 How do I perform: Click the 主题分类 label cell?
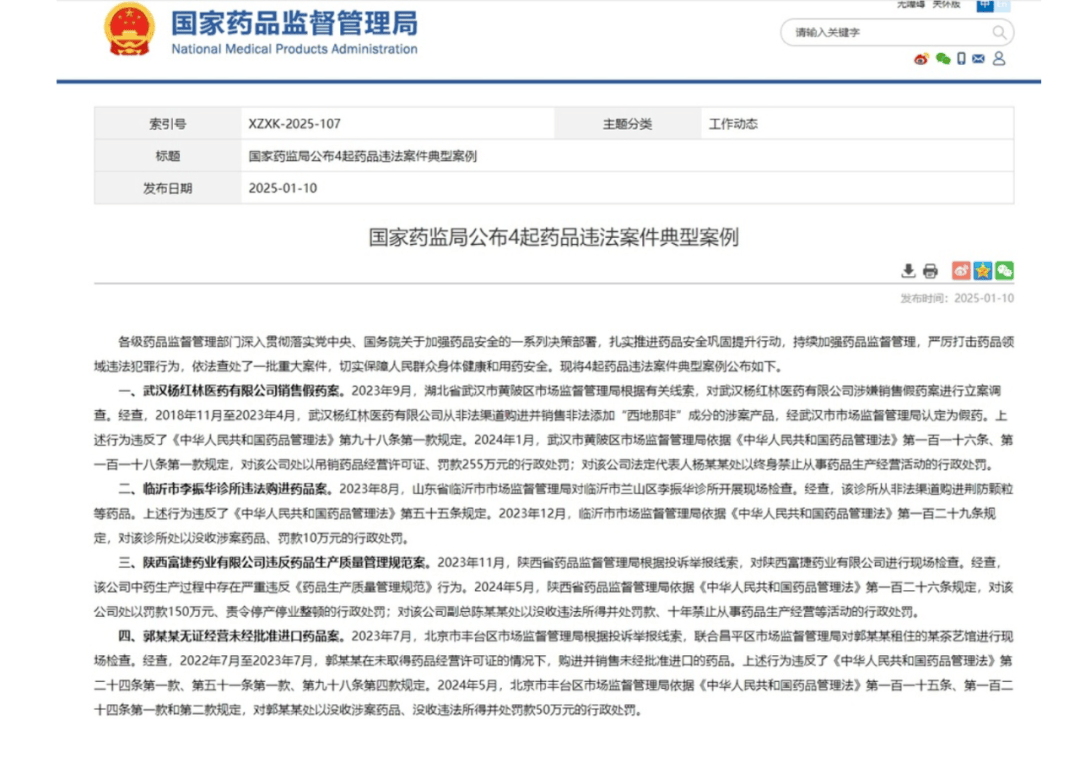[627, 124]
